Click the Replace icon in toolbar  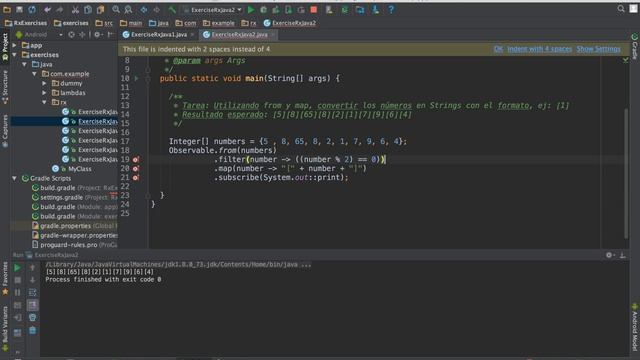(x=128, y=9)
